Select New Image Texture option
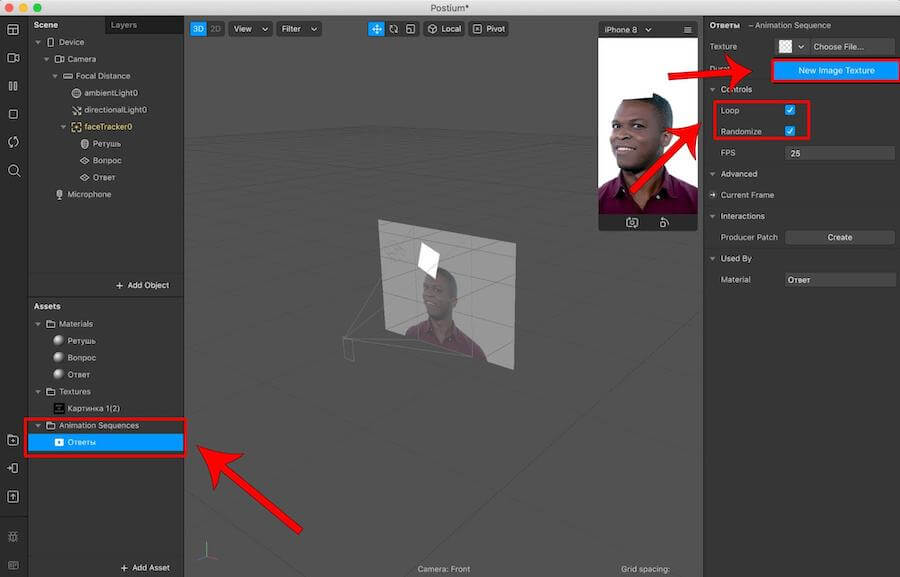 [x=835, y=70]
